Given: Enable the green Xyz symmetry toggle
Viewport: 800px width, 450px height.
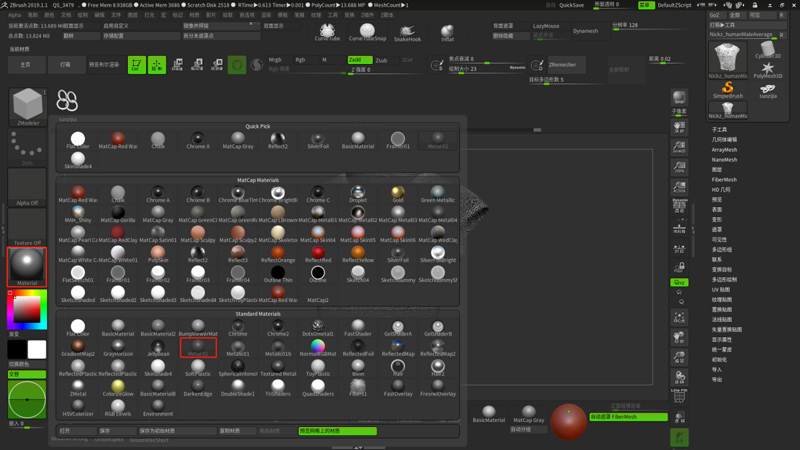Looking at the screenshot, I should (x=679, y=283).
